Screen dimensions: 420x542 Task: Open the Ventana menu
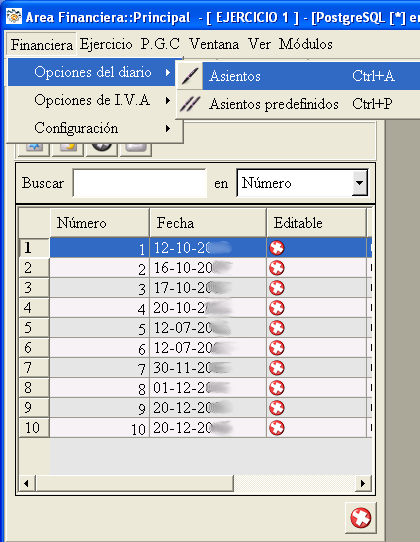(x=214, y=44)
